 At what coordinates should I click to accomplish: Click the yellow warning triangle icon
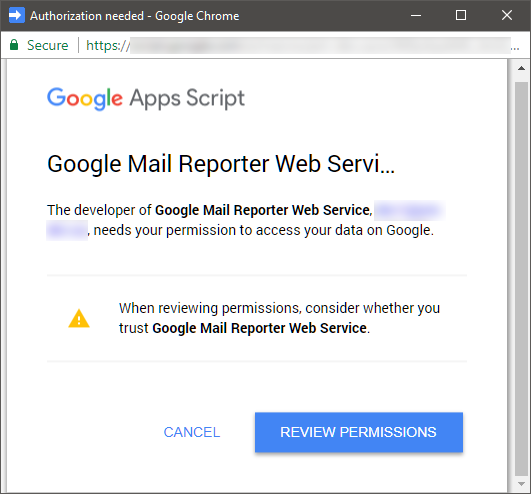click(x=79, y=319)
